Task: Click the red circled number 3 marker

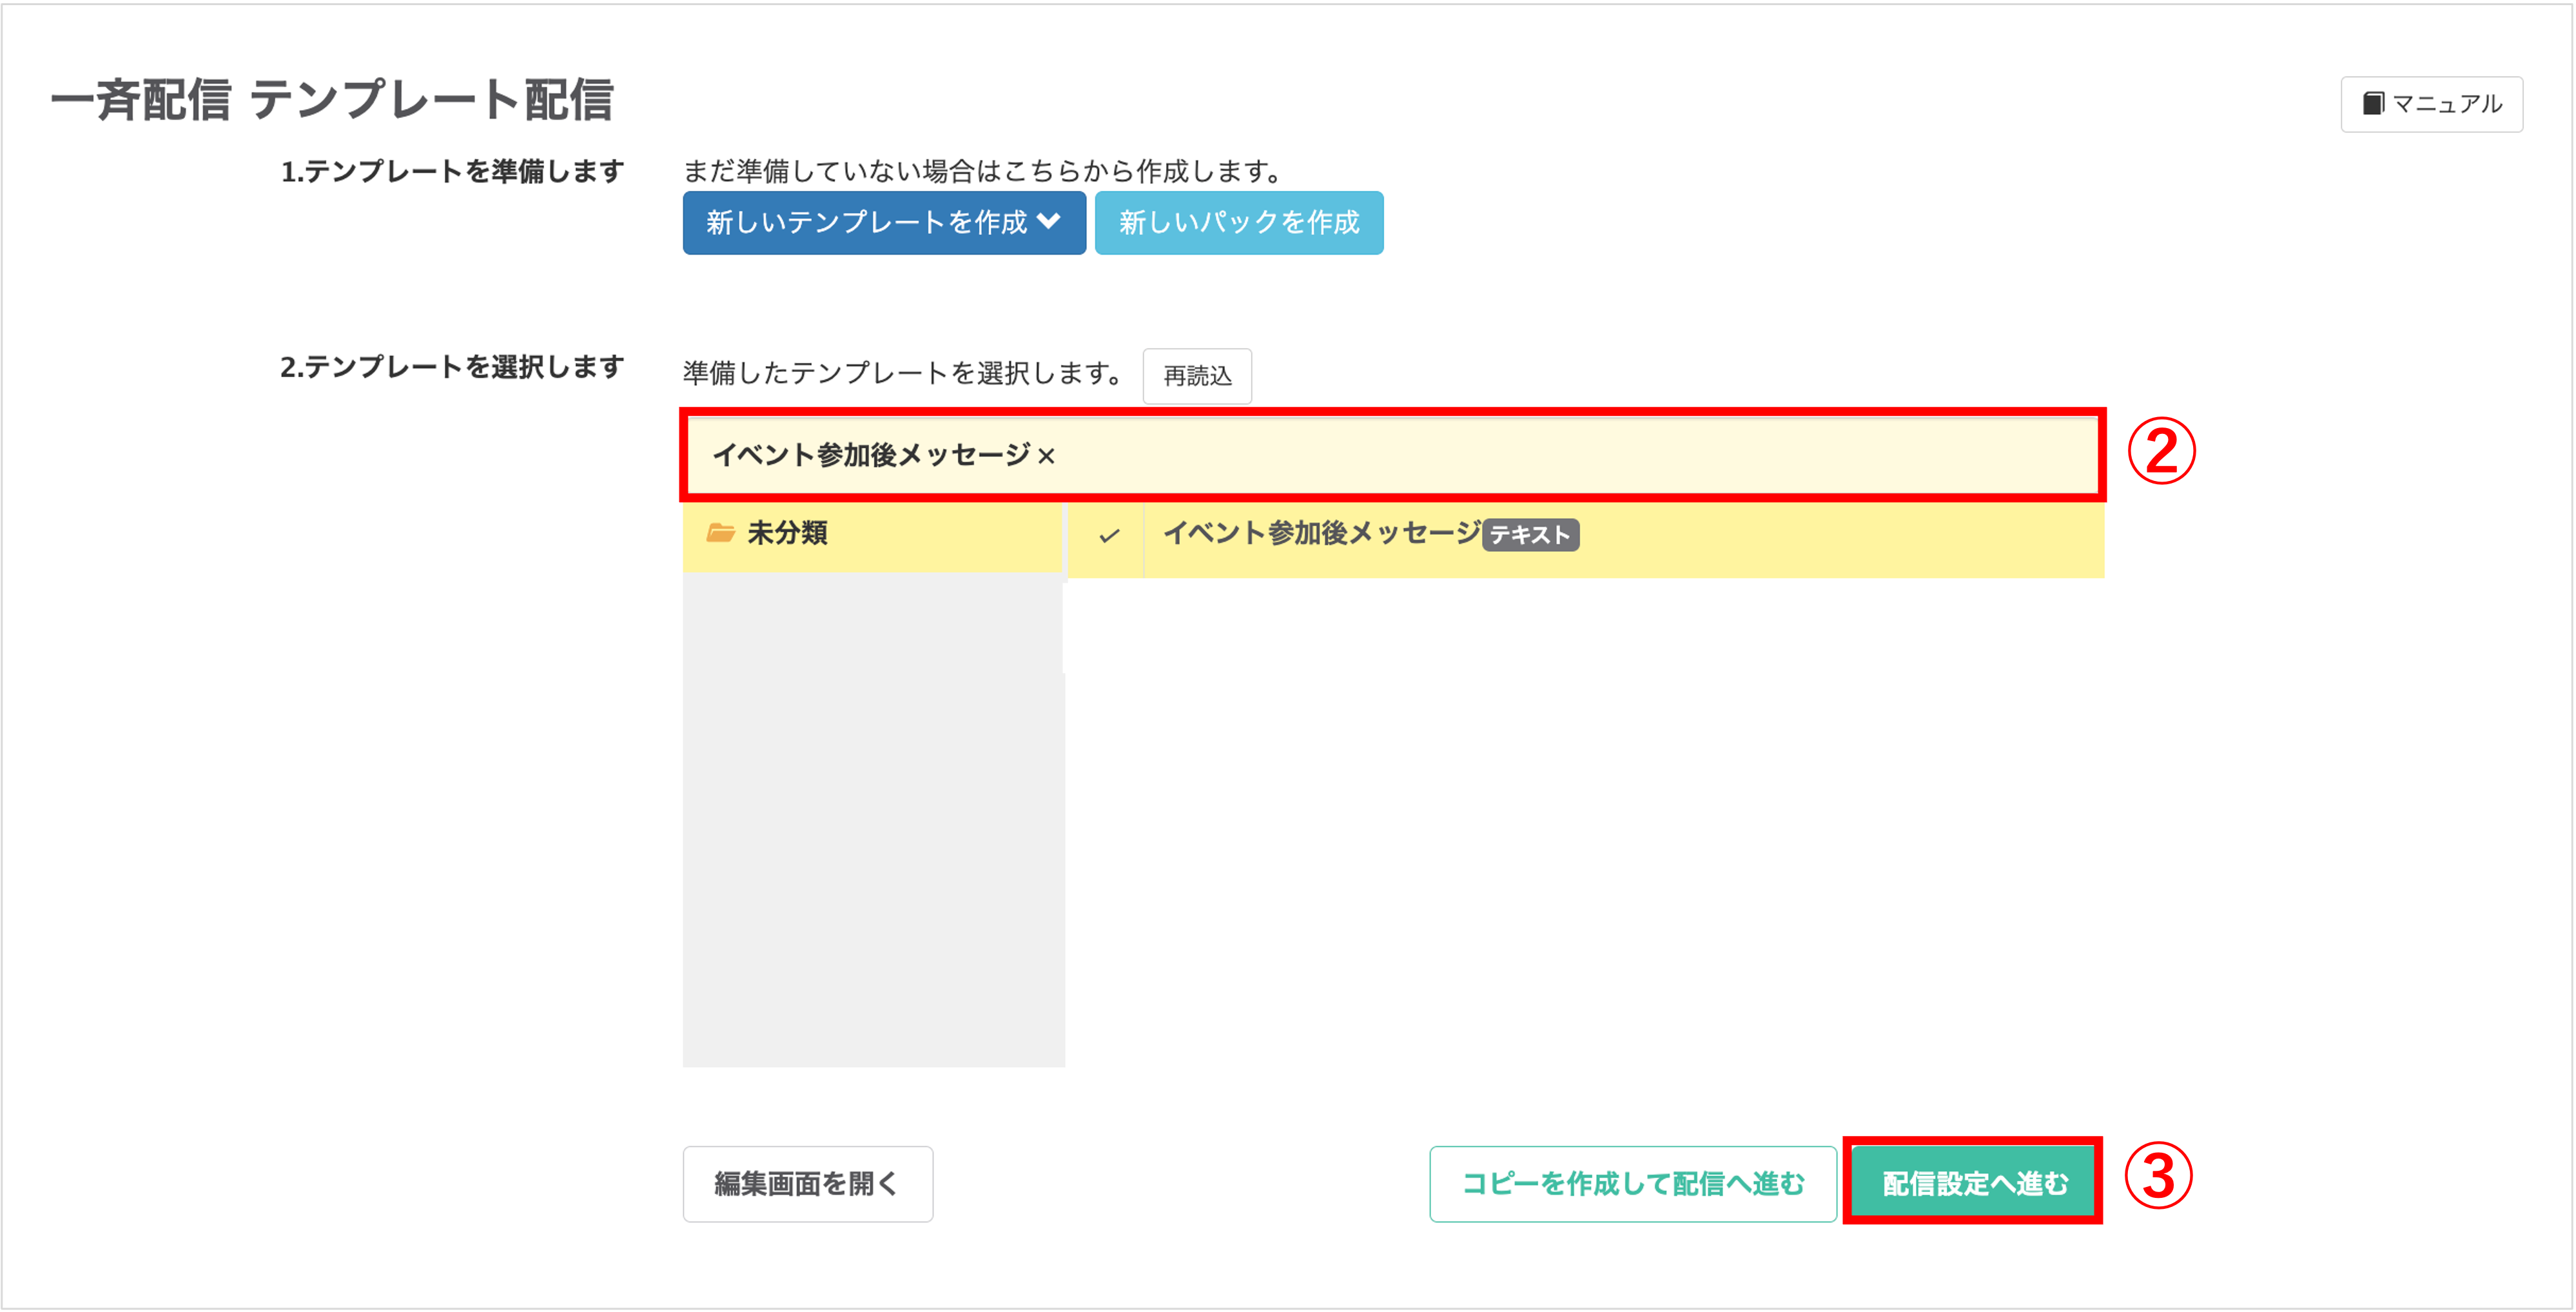Action: 2158,1176
